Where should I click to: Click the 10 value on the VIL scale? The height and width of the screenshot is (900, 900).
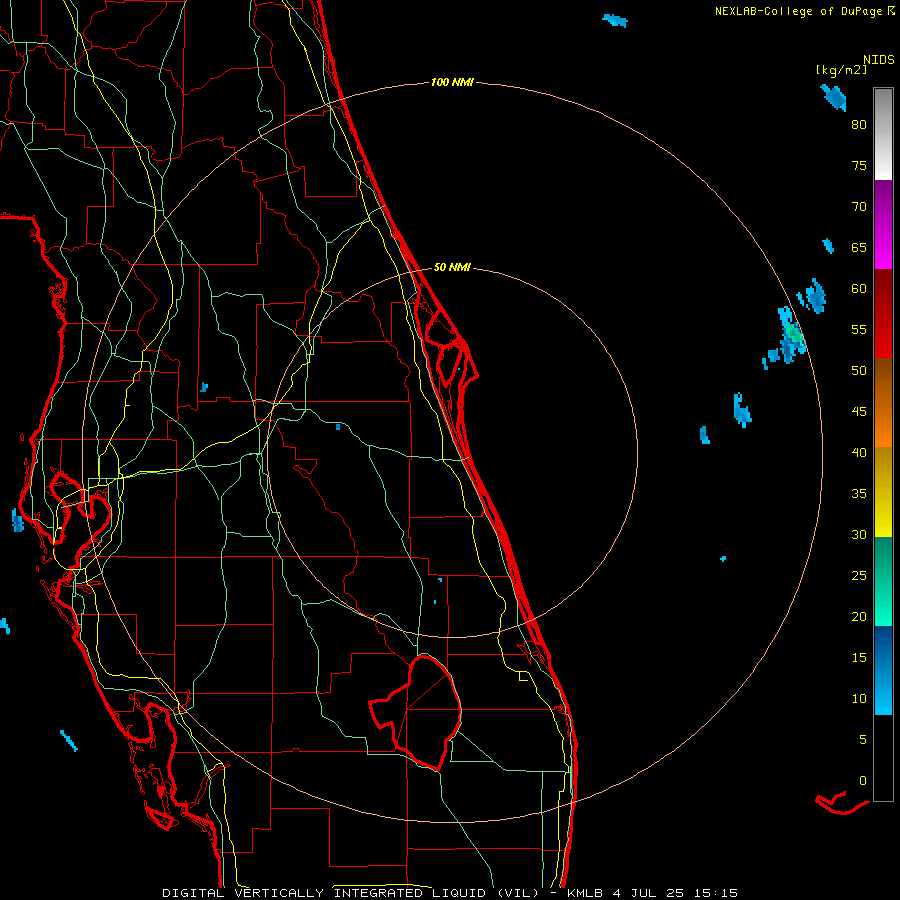tap(859, 699)
